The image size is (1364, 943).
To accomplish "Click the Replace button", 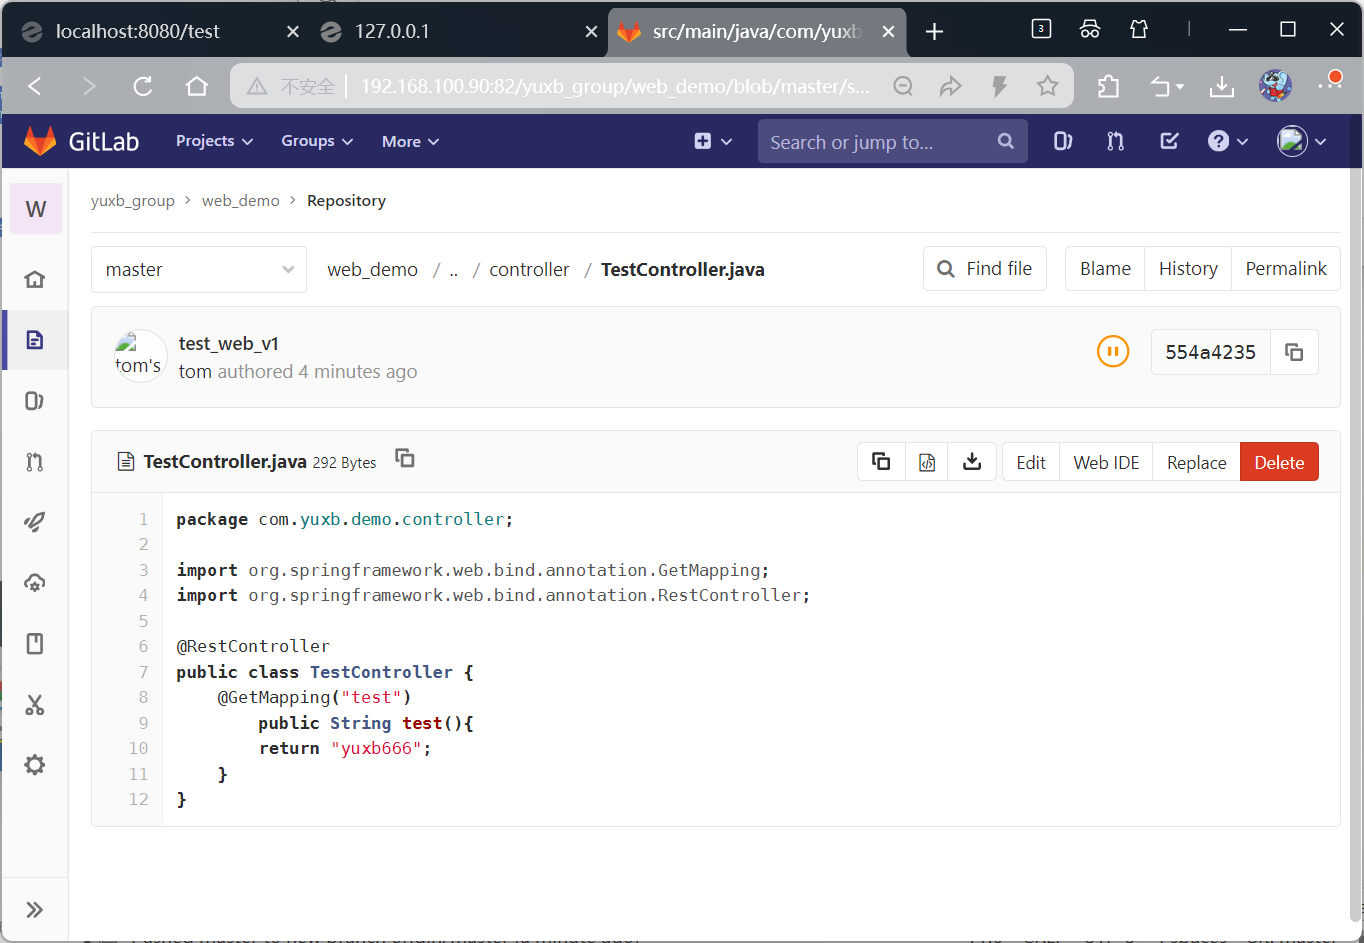I will 1196,462.
